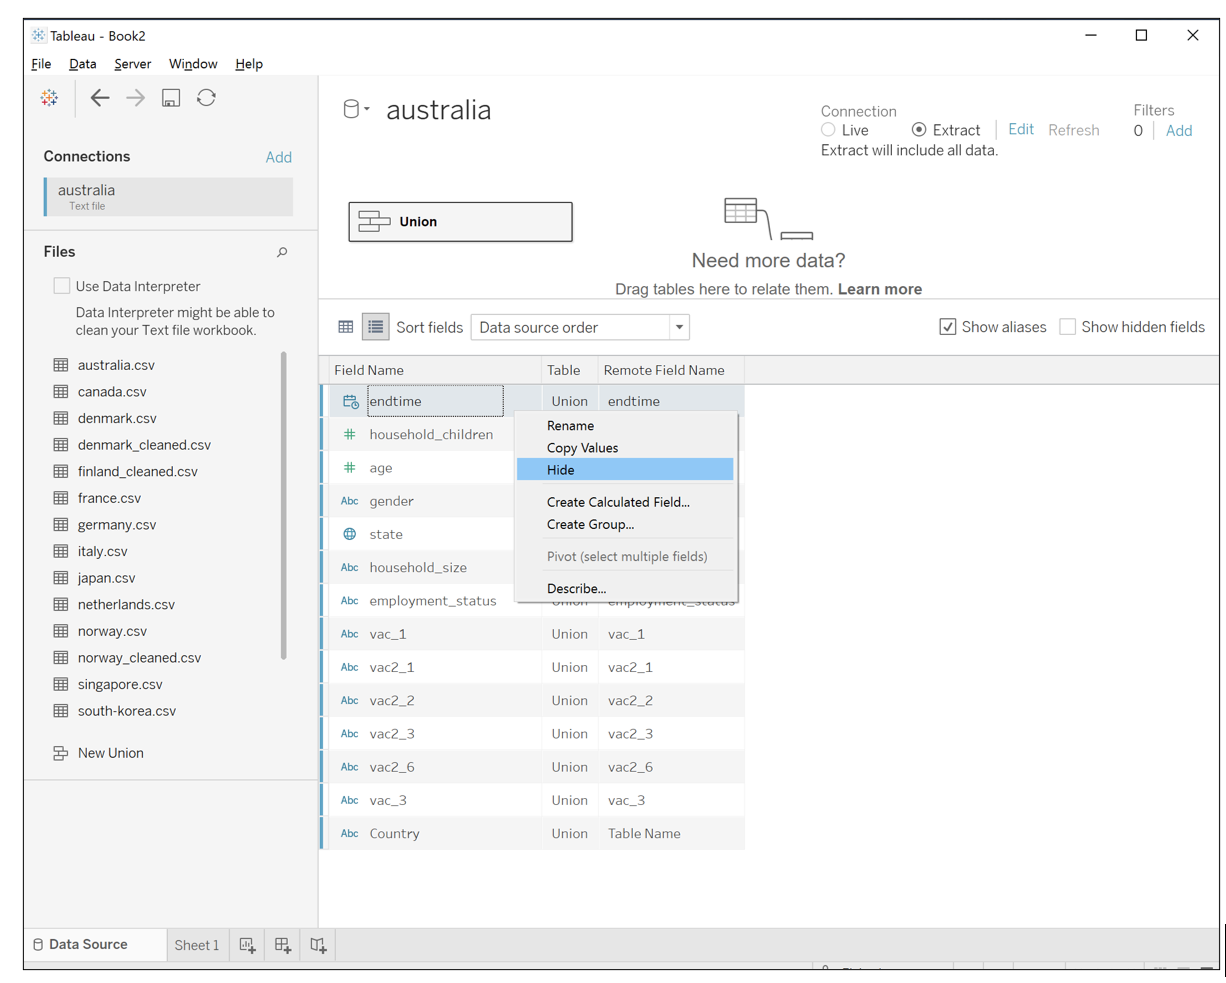Select france.csv in the Files list
The height and width of the screenshot is (983, 1226).
click(x=109, y=498)
